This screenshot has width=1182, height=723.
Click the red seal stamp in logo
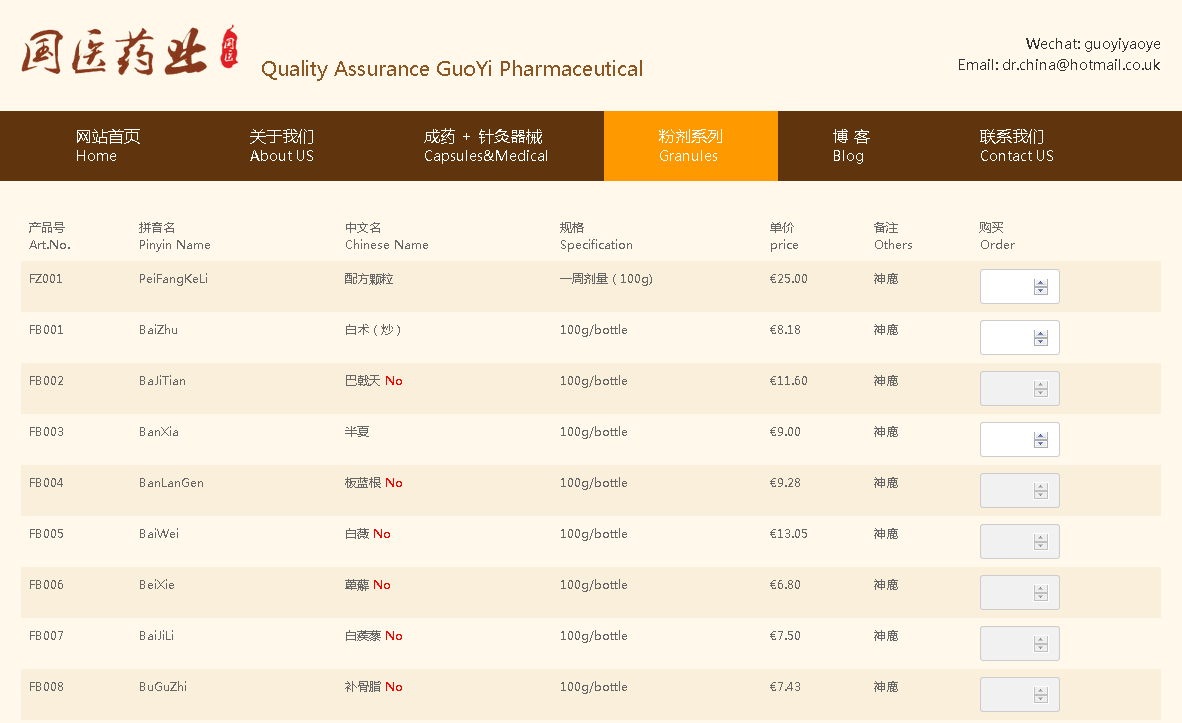click(230, 48)
